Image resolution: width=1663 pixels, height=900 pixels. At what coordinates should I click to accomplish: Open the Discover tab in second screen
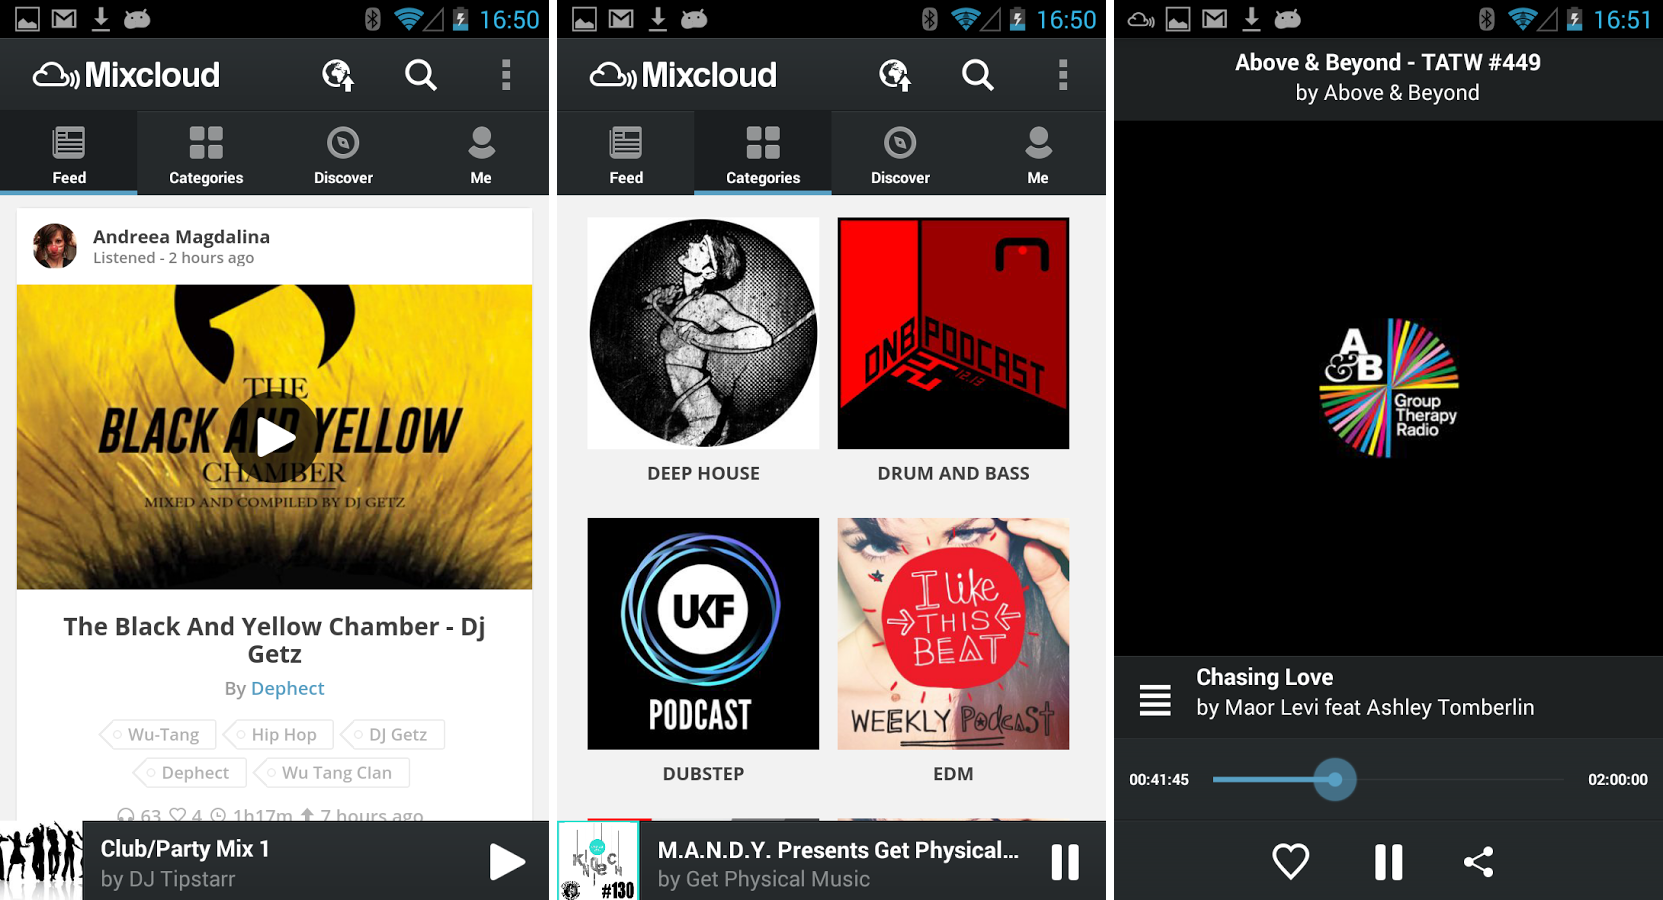click(x=900, y=153)
